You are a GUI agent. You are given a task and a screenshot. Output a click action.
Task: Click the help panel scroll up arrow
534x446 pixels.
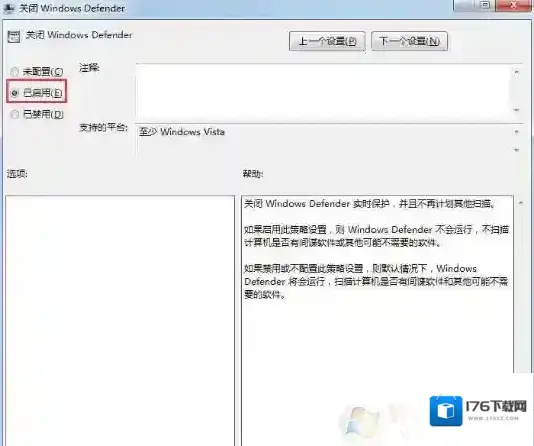coord(521,203)
